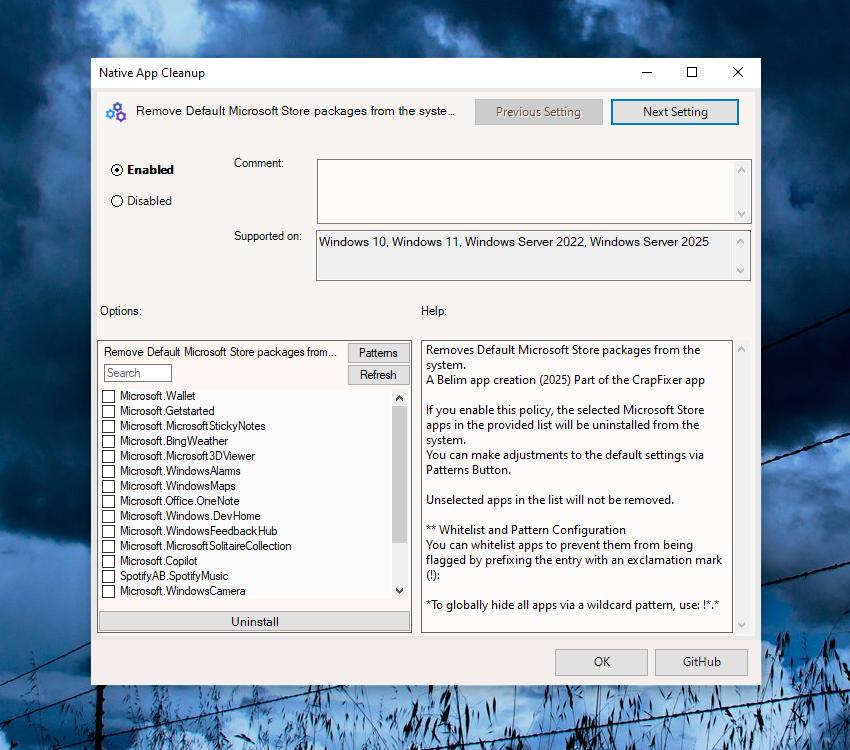Open the GitHub button
850x750 pixels.
(x=701, y=662)
